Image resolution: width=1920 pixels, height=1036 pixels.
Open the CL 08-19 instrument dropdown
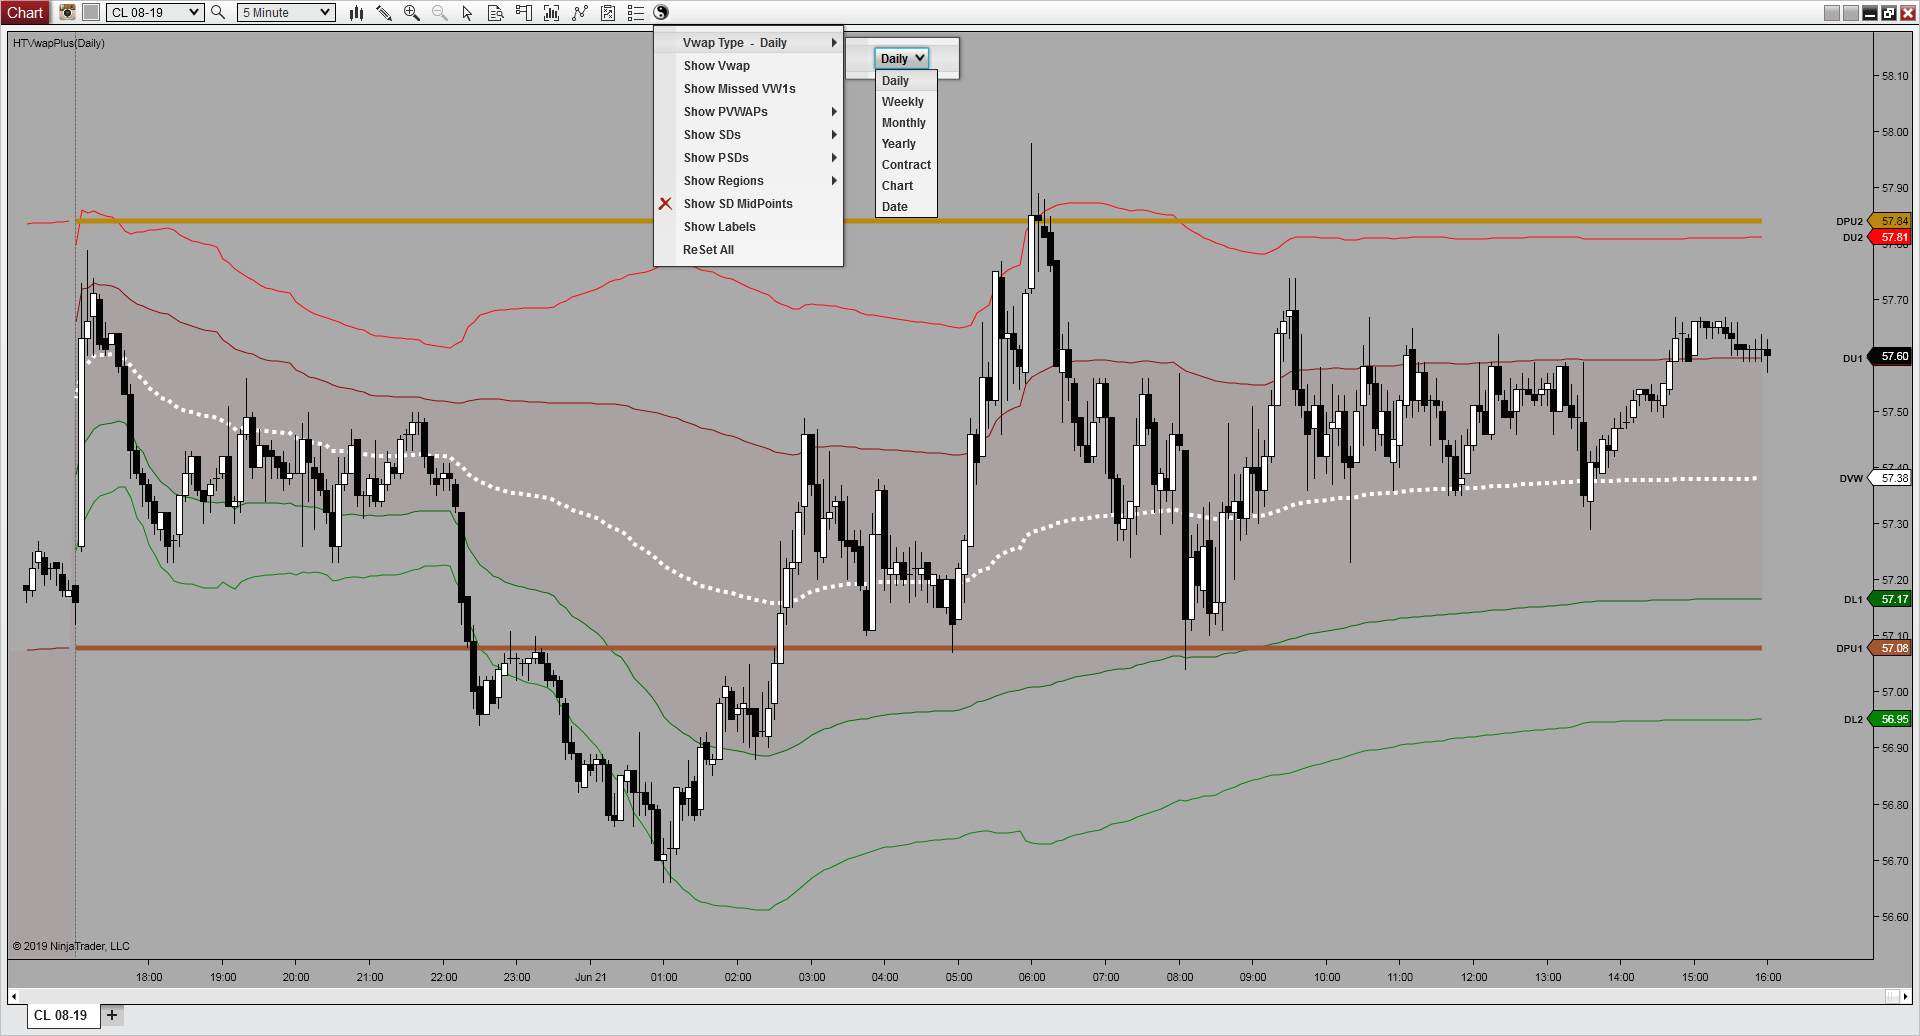point(155,12)
